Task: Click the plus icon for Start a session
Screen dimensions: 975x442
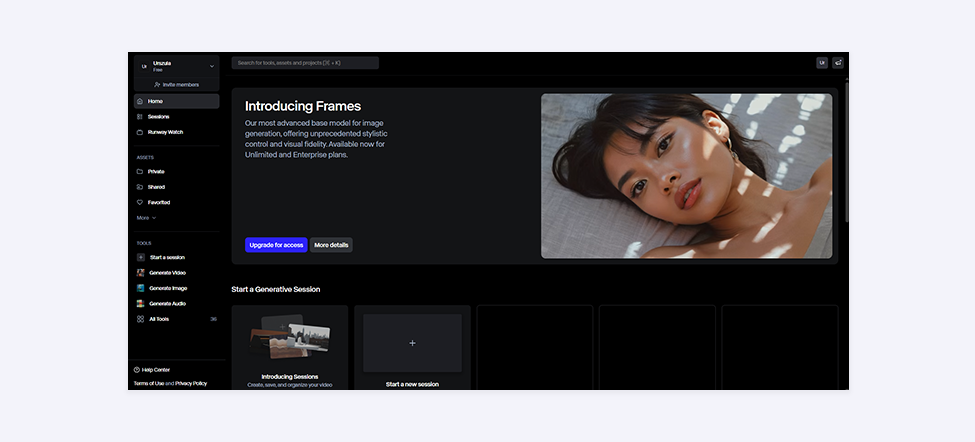Action: pos(140,257)
